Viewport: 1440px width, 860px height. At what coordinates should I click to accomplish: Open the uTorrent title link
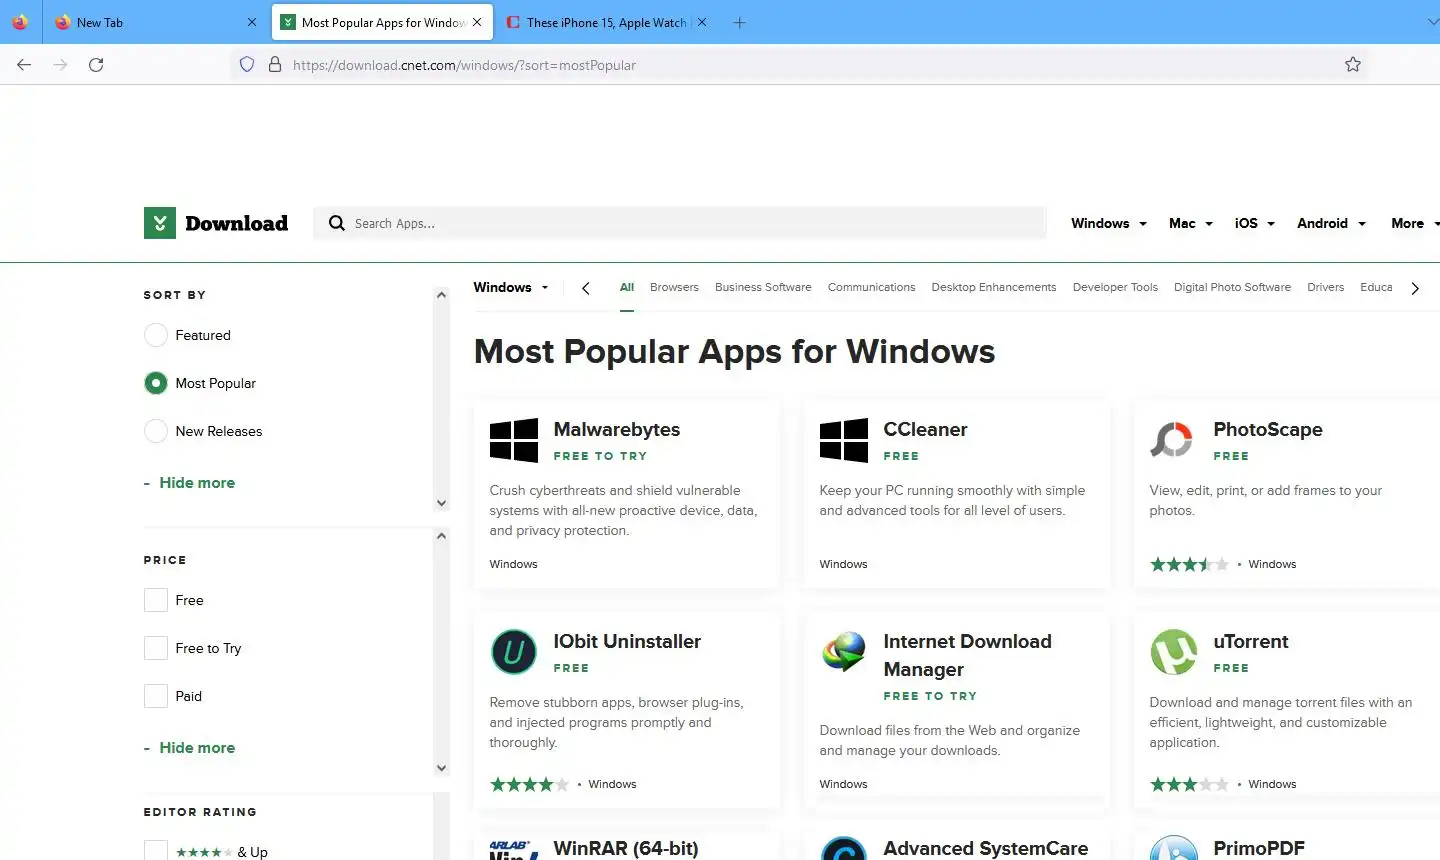(1251, 641)
